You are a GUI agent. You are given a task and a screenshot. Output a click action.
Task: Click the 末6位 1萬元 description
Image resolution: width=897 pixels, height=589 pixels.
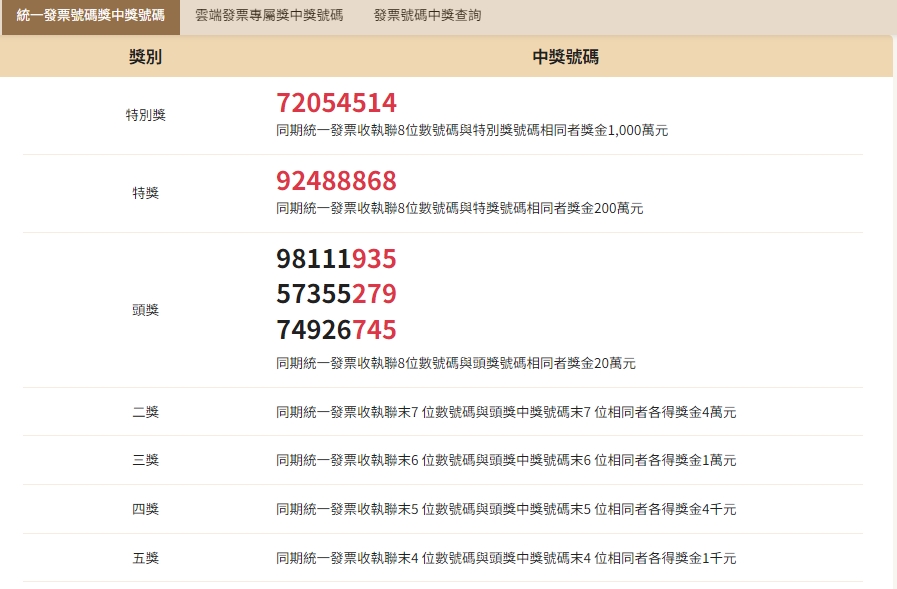click(x=506, y=460)
